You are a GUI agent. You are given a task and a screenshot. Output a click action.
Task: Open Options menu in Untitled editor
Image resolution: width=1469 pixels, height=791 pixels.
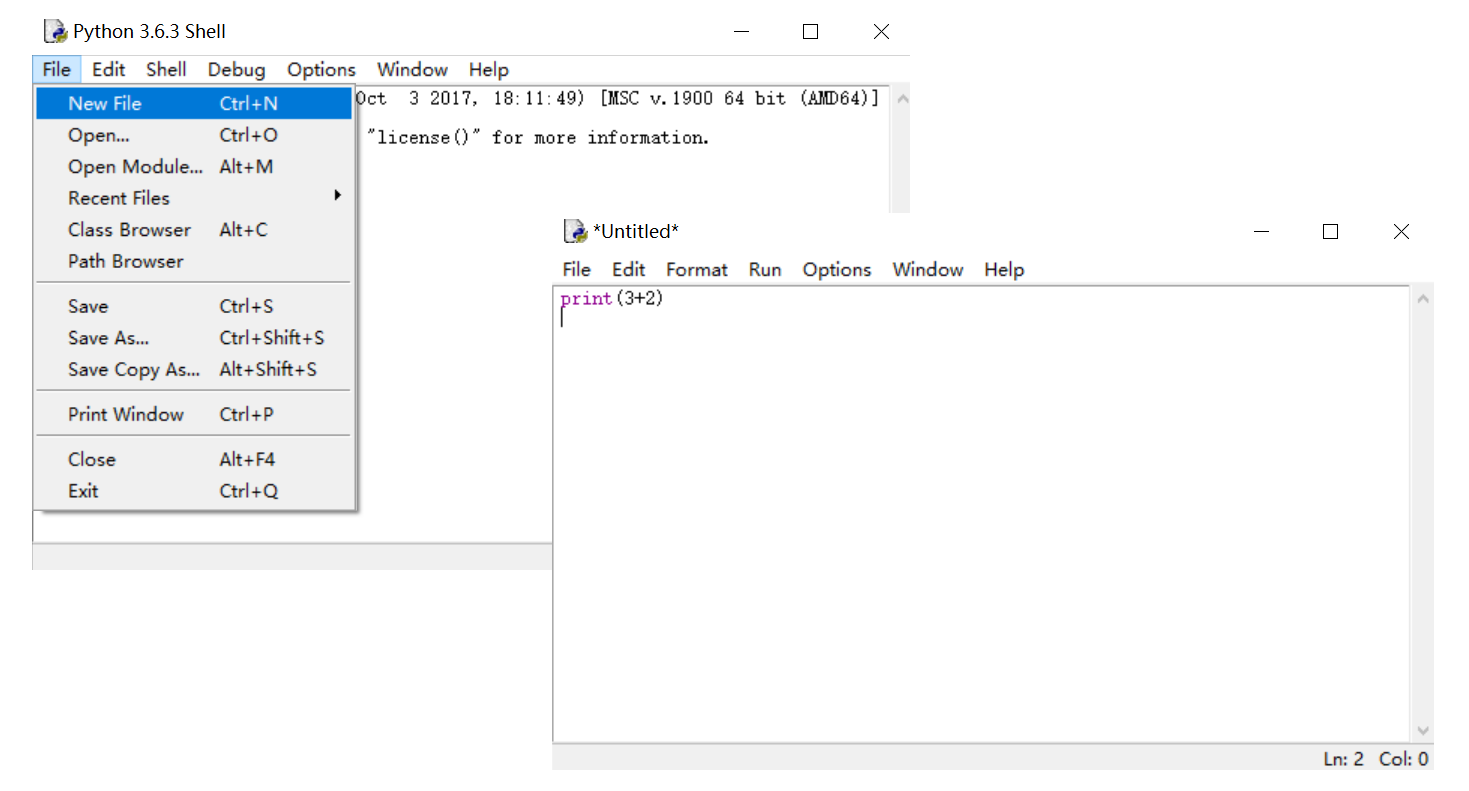click(837, 270)
